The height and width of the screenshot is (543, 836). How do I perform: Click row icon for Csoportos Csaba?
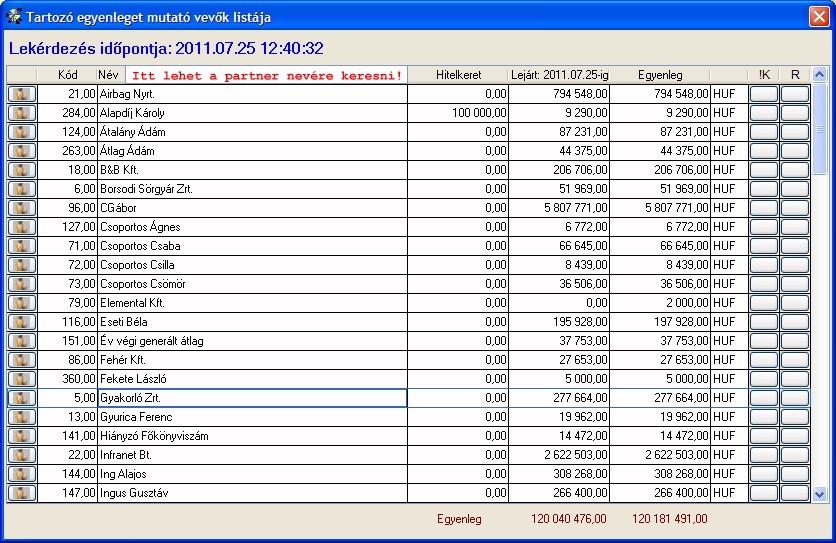(x=22, y=246)
